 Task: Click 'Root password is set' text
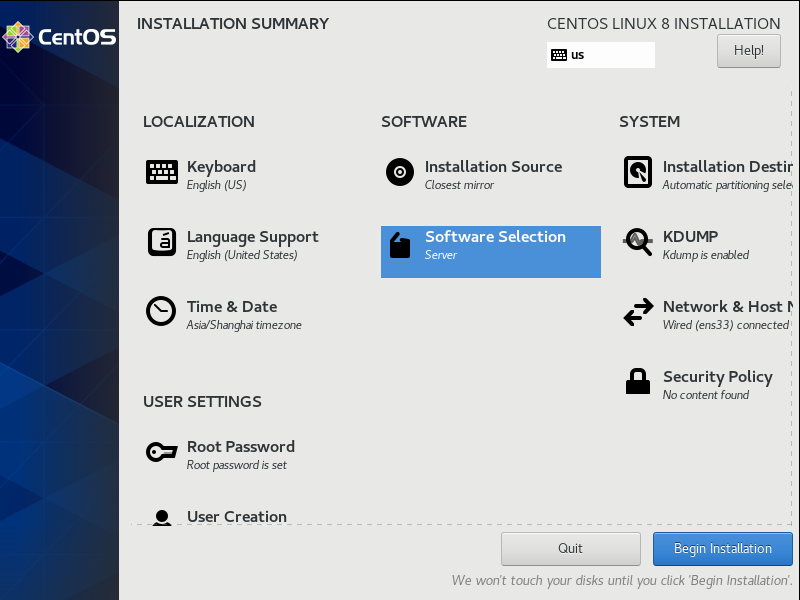(236, 465)
